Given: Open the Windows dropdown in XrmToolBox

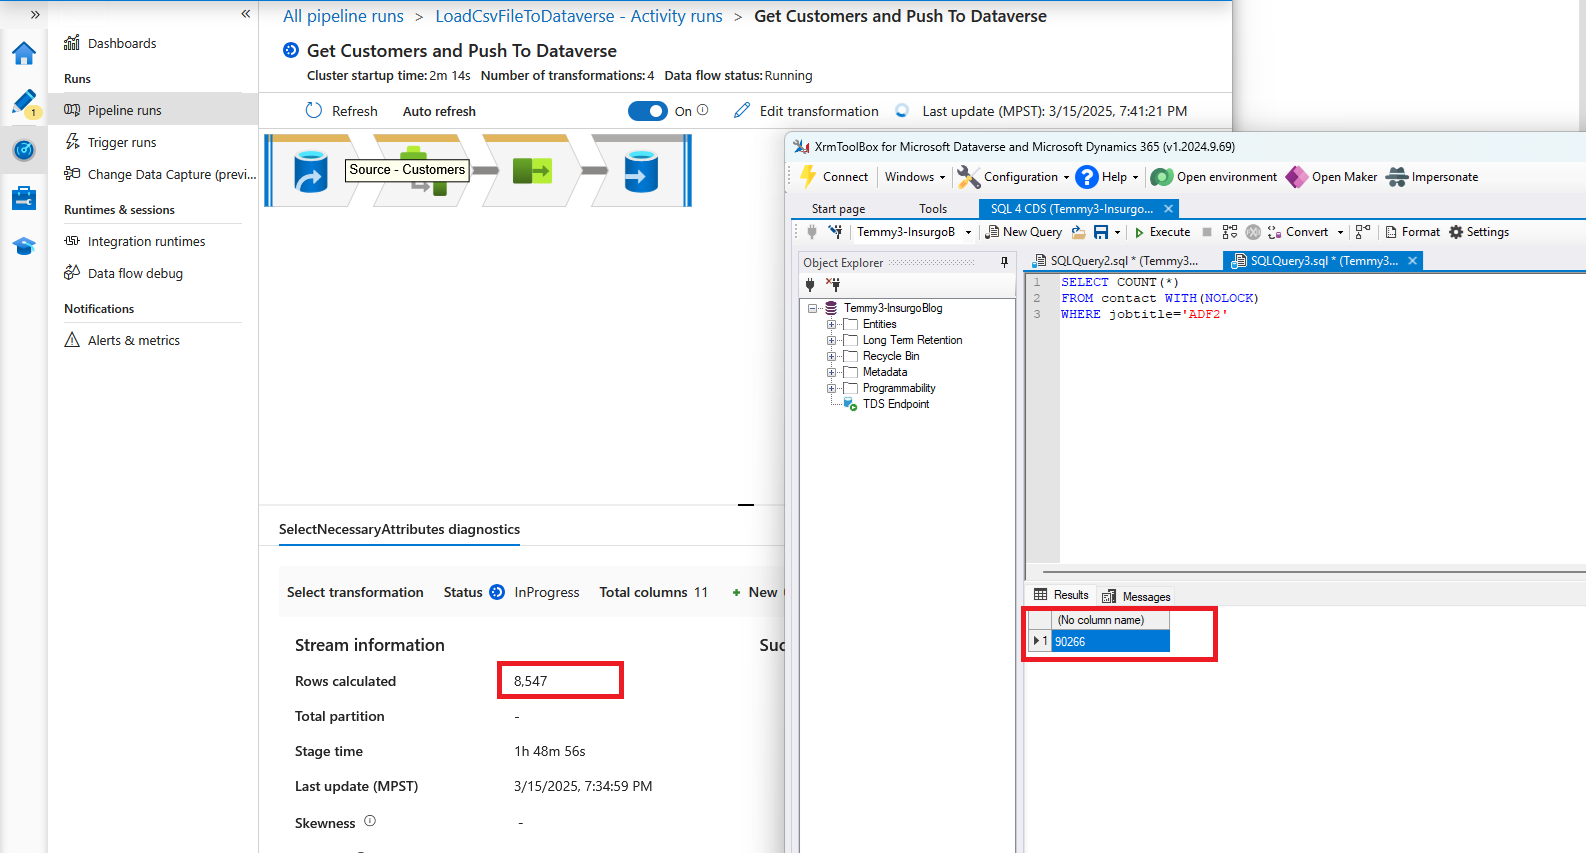Looking at the screenshot, I should (x=915, y=177).
